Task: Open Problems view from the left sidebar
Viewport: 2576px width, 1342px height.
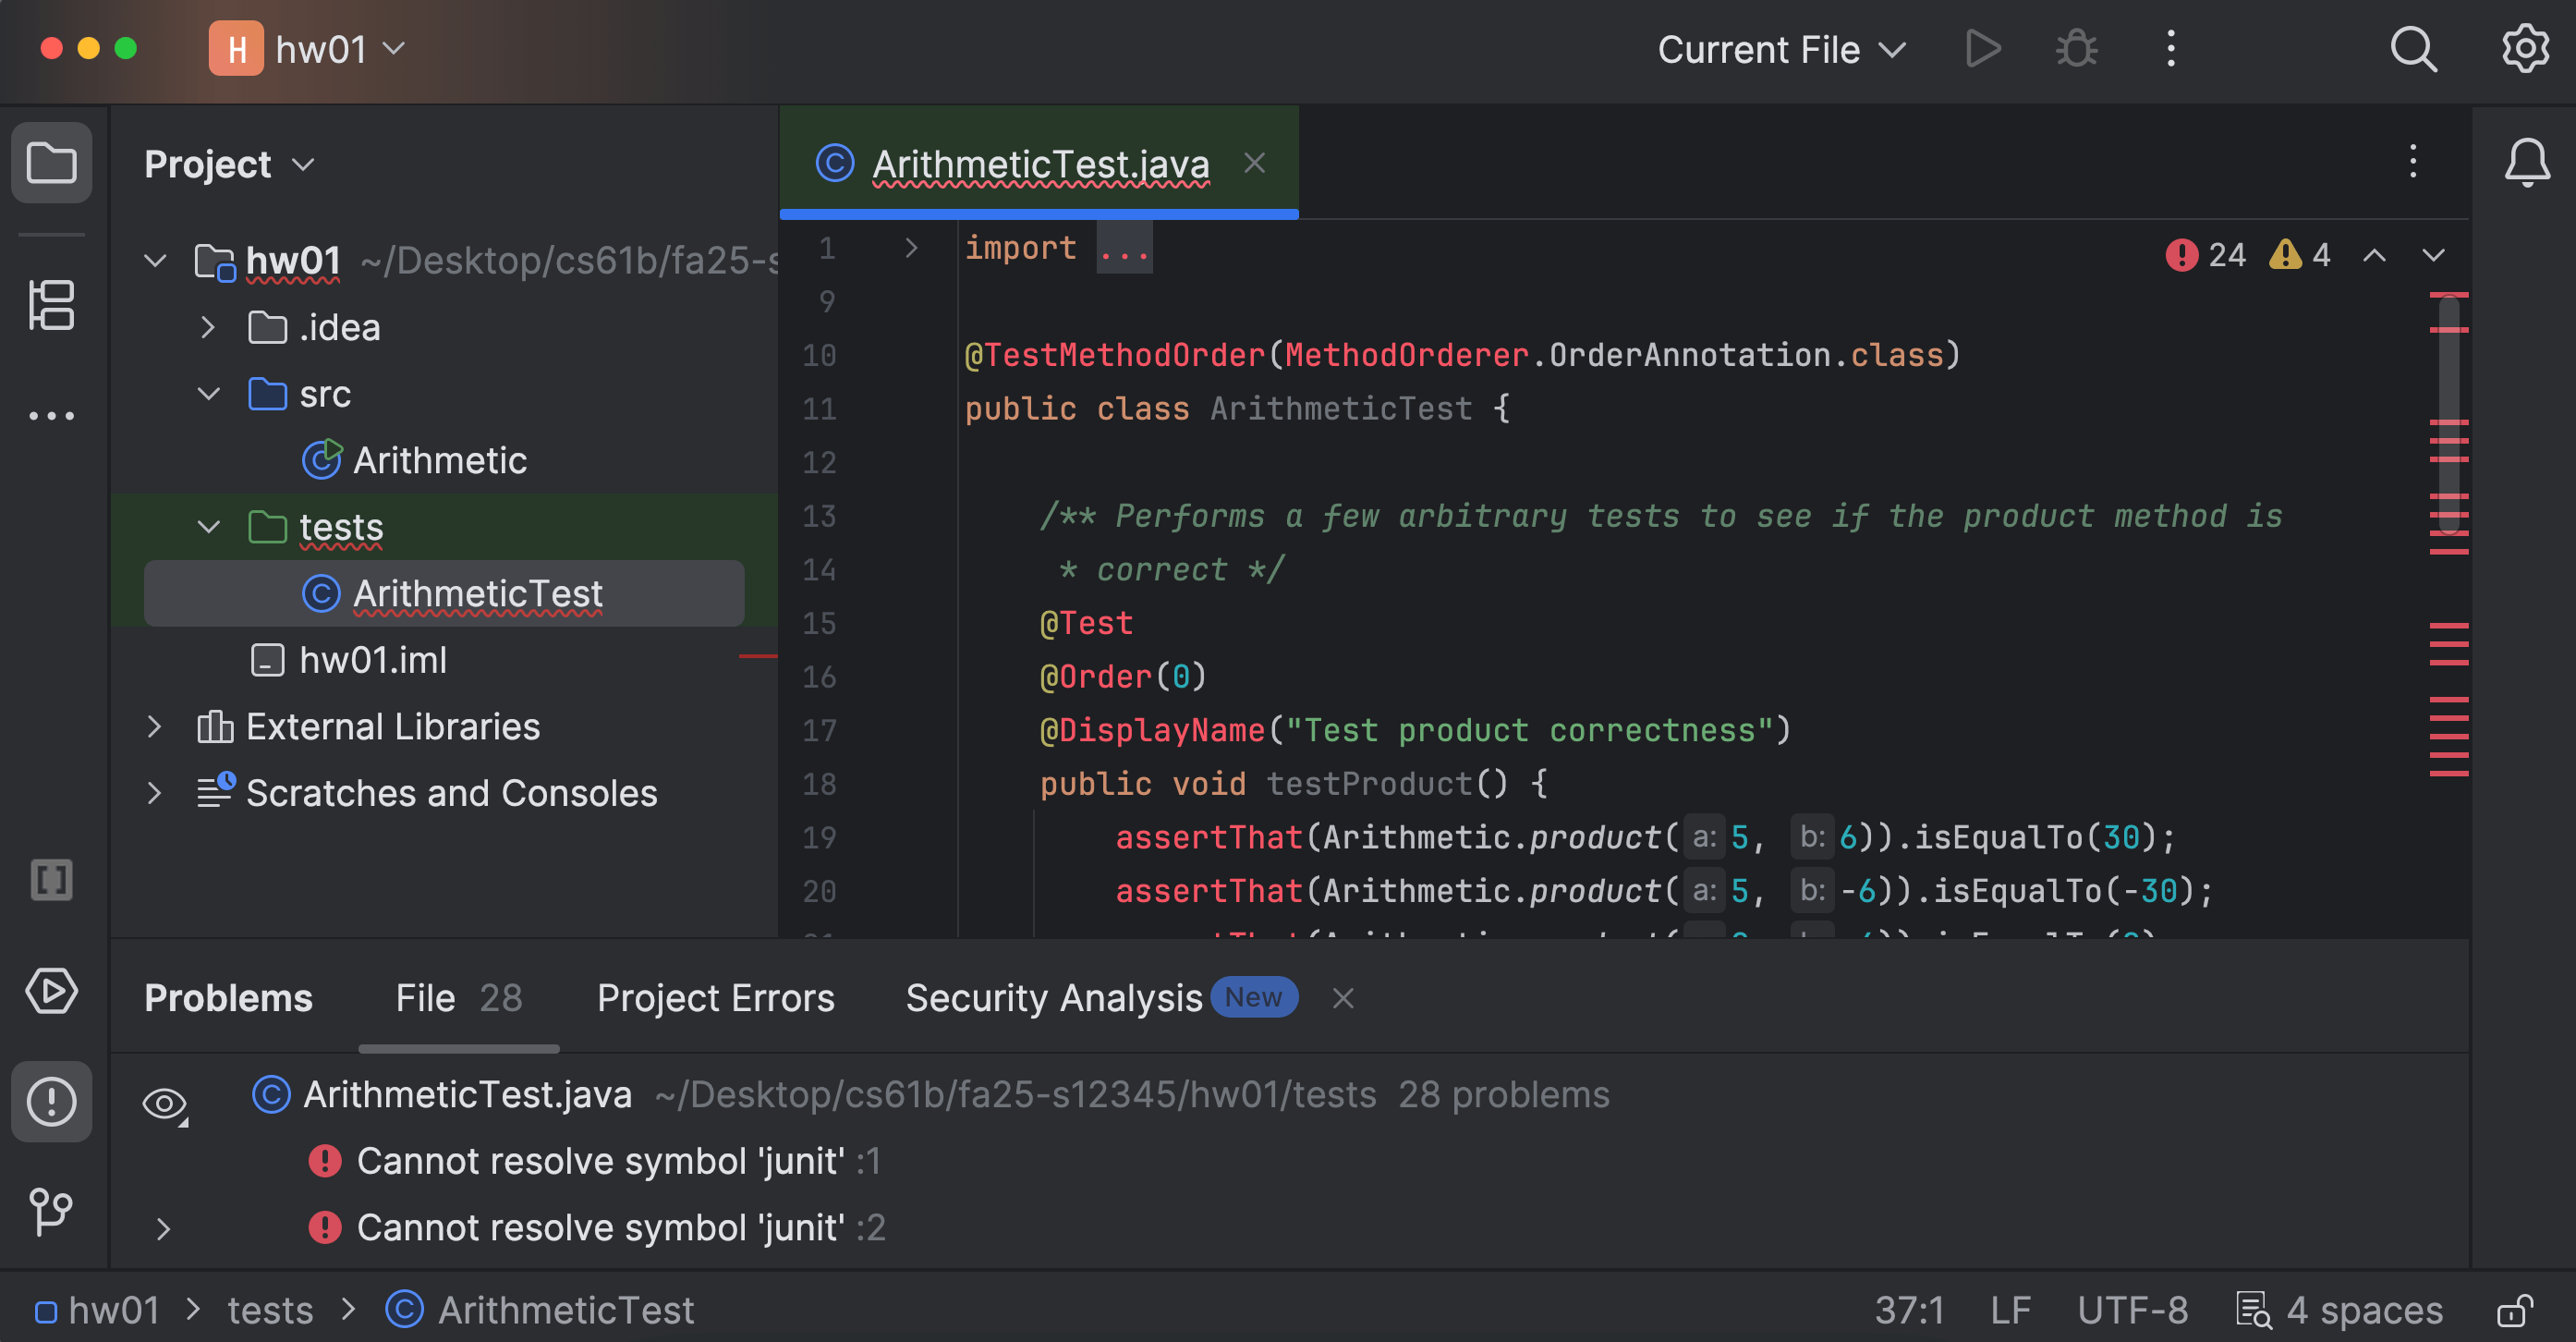Action: pyautogui.click(x=51, y=1102)
